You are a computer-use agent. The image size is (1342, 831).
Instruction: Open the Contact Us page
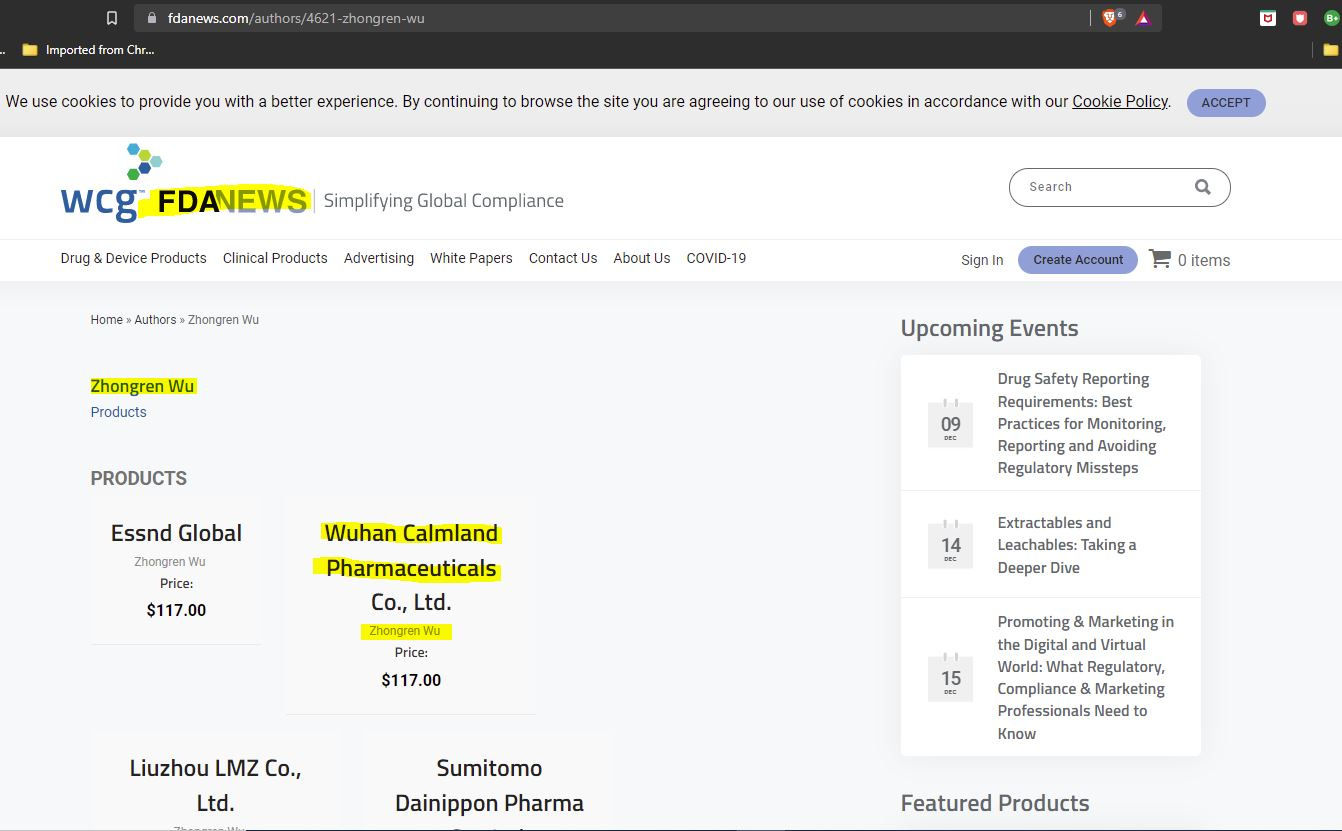coord(563,258)
